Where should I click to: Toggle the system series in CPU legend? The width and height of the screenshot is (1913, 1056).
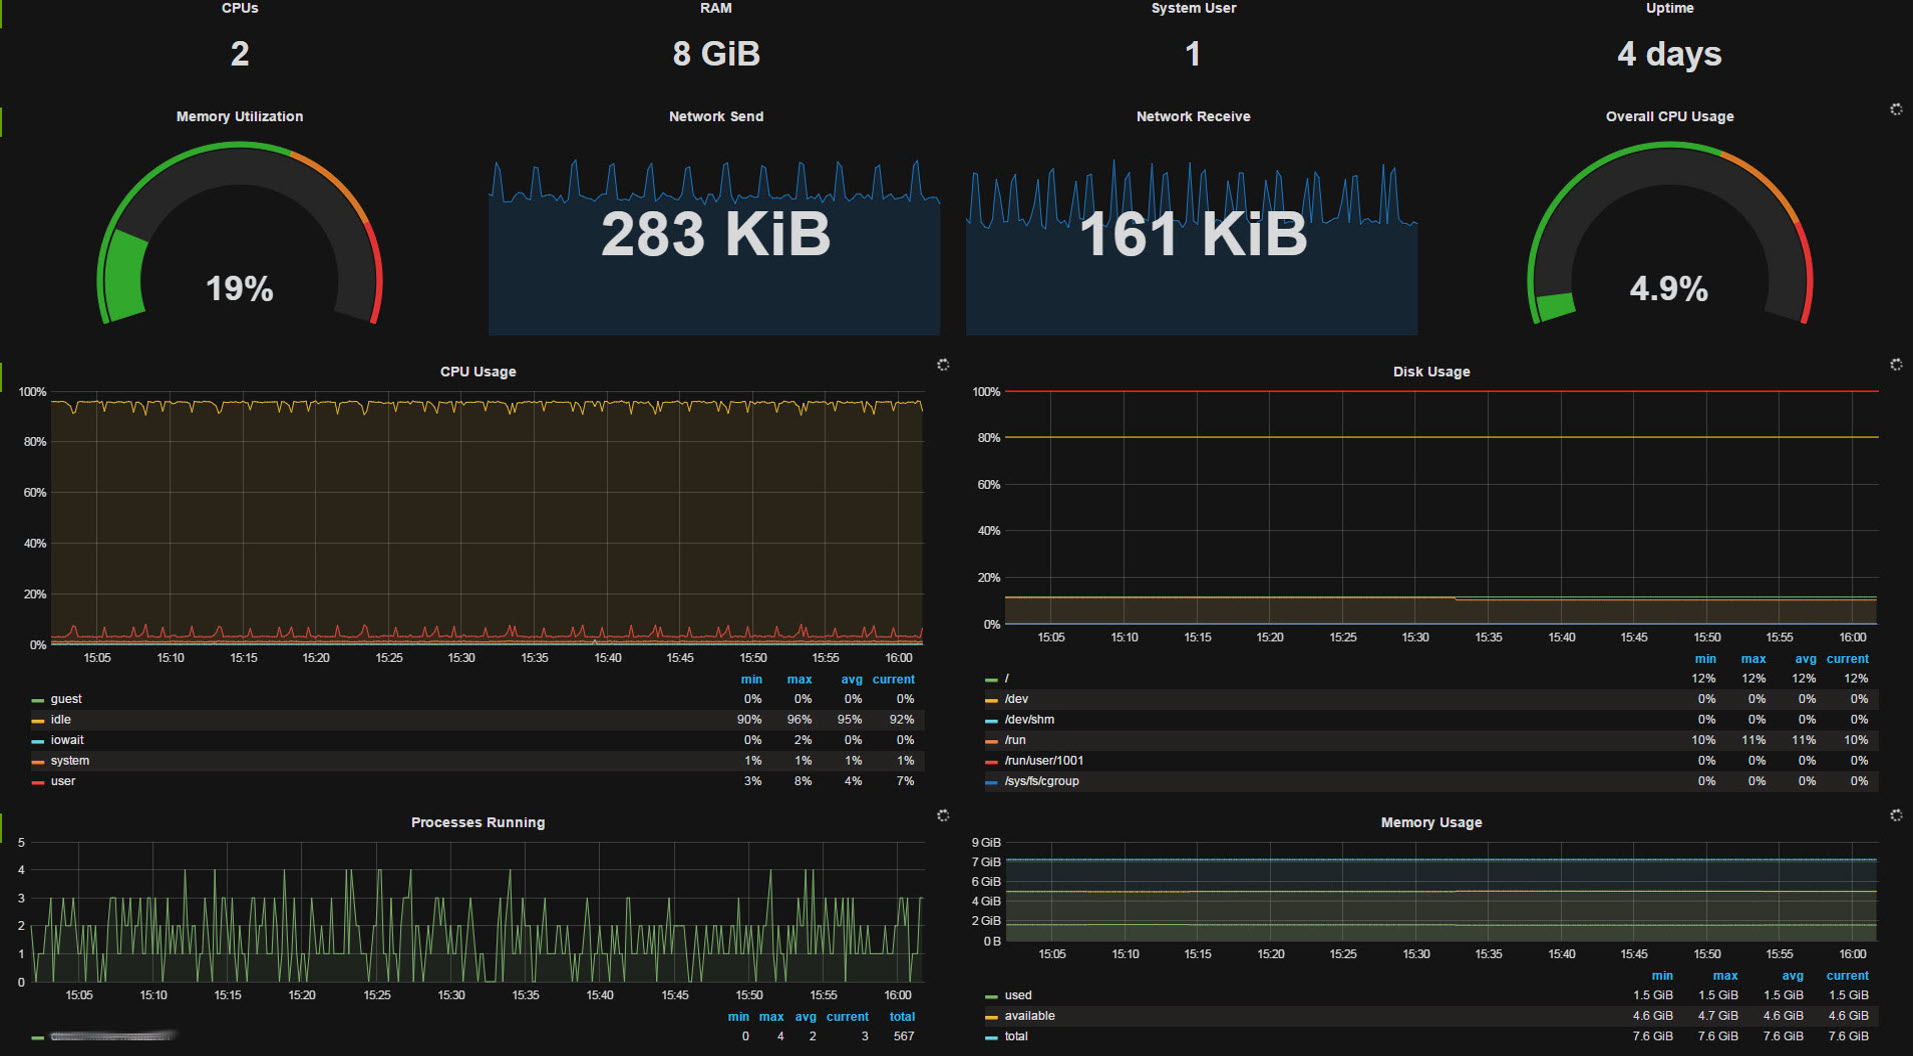coord(70,760)
